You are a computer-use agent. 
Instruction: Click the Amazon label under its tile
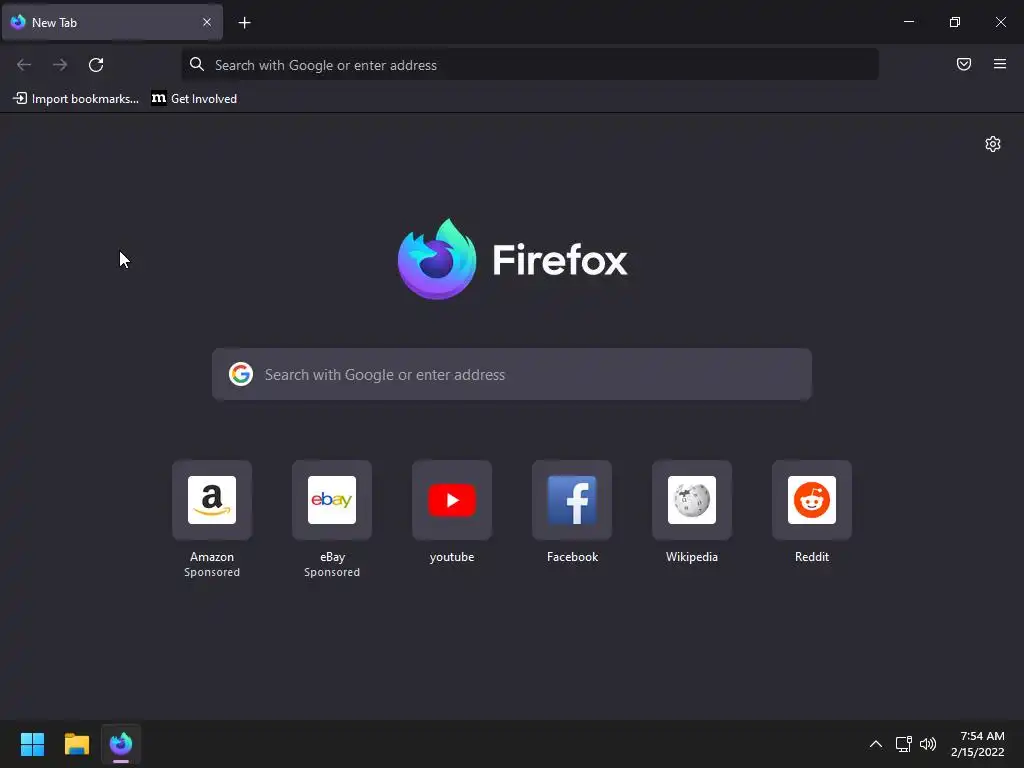point(212,557)
